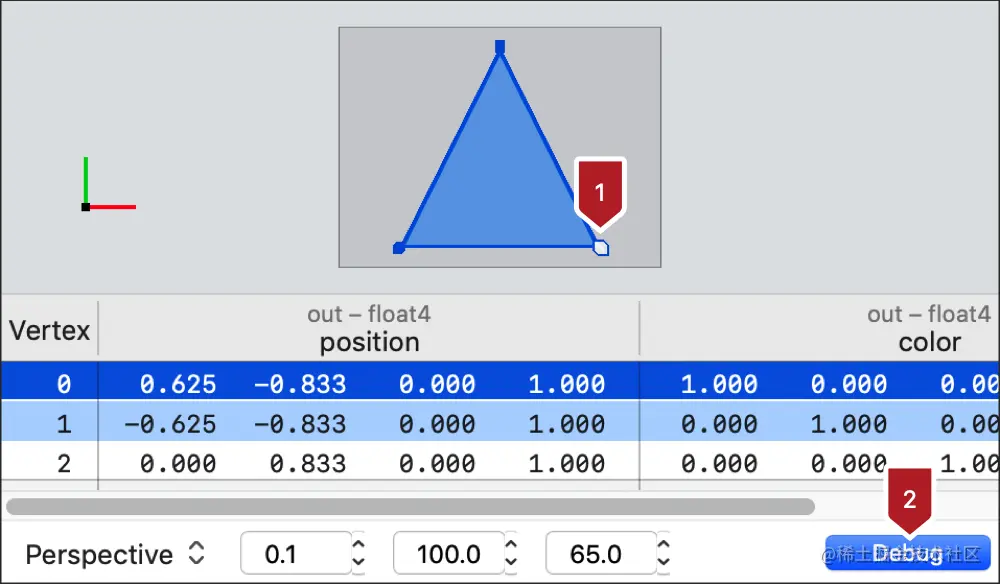Click the -0.833 value in row 0
Viewport: 1000px width, 584px height.
click(x=300, y=384)
